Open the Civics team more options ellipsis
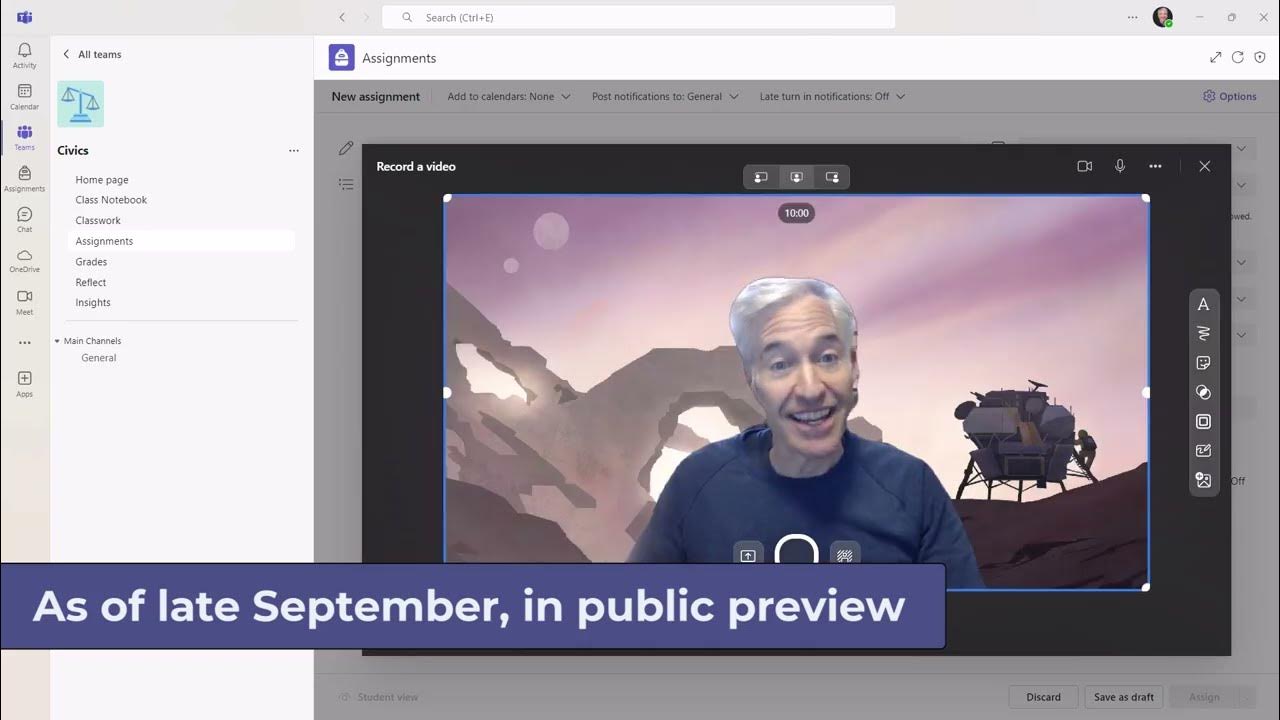 point(293,151)
